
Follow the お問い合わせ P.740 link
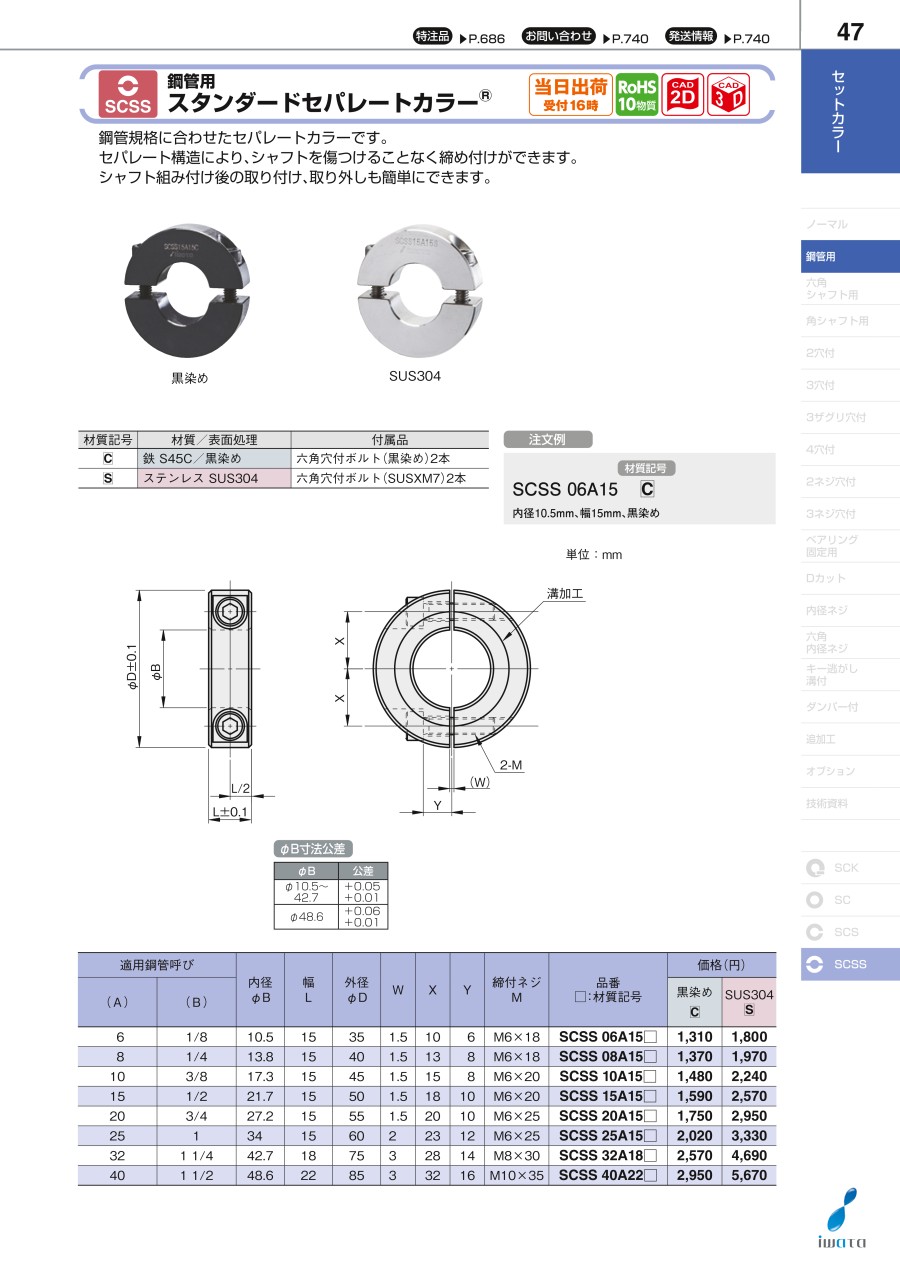coord(585,37)
